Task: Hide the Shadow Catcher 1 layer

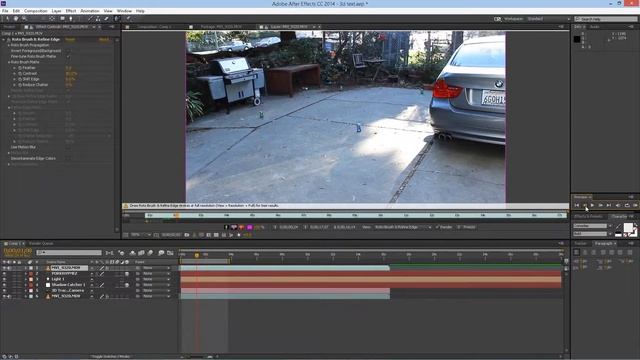Action: point(4,285)
